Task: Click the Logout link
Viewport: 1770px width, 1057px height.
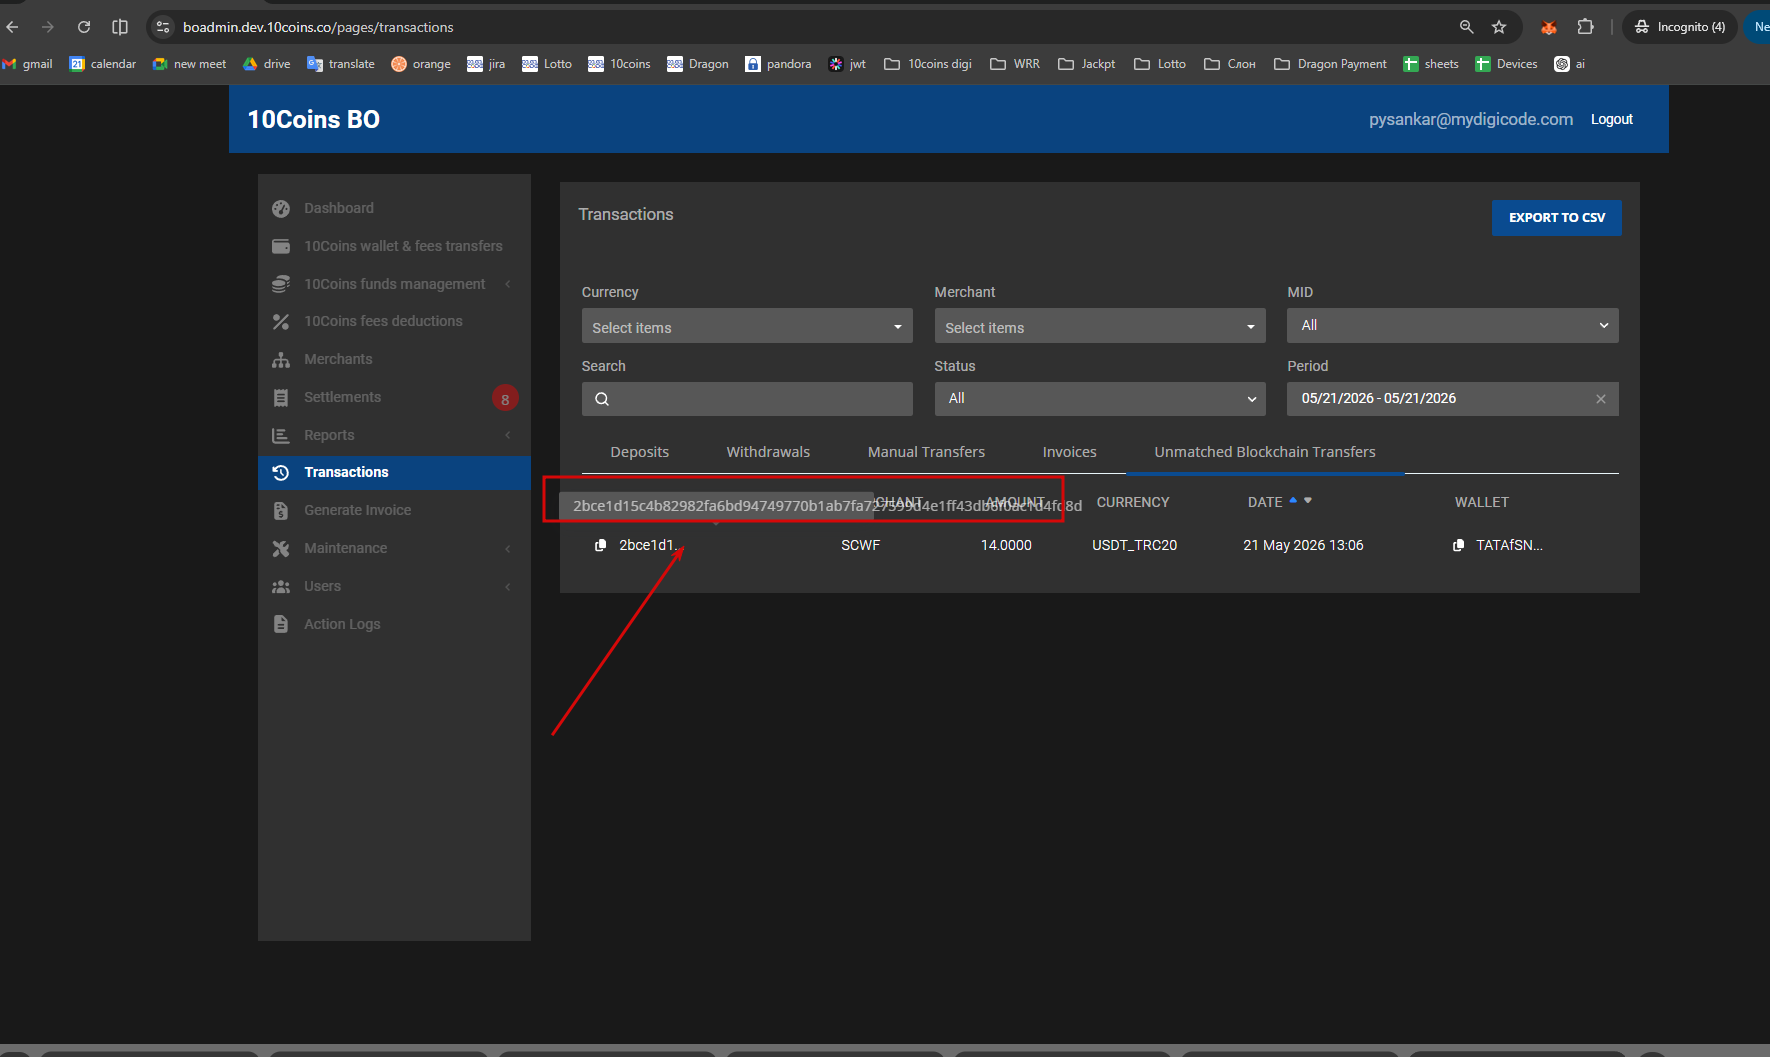Action: click(x=1612, y=119)
